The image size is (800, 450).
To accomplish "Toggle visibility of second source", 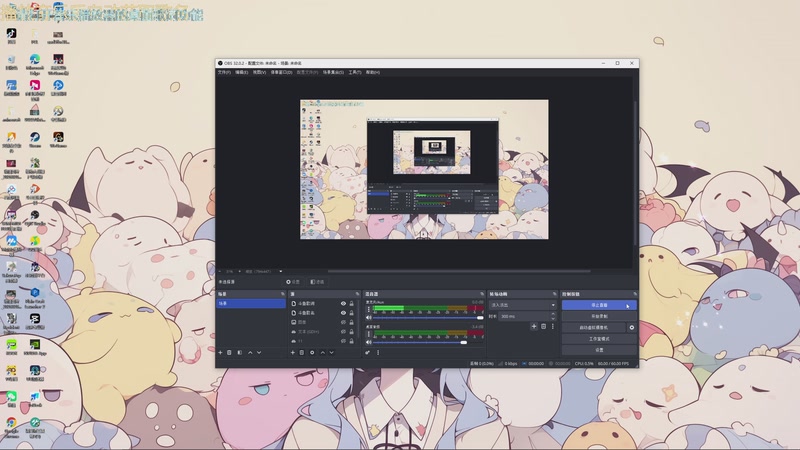I will (343, 313).
